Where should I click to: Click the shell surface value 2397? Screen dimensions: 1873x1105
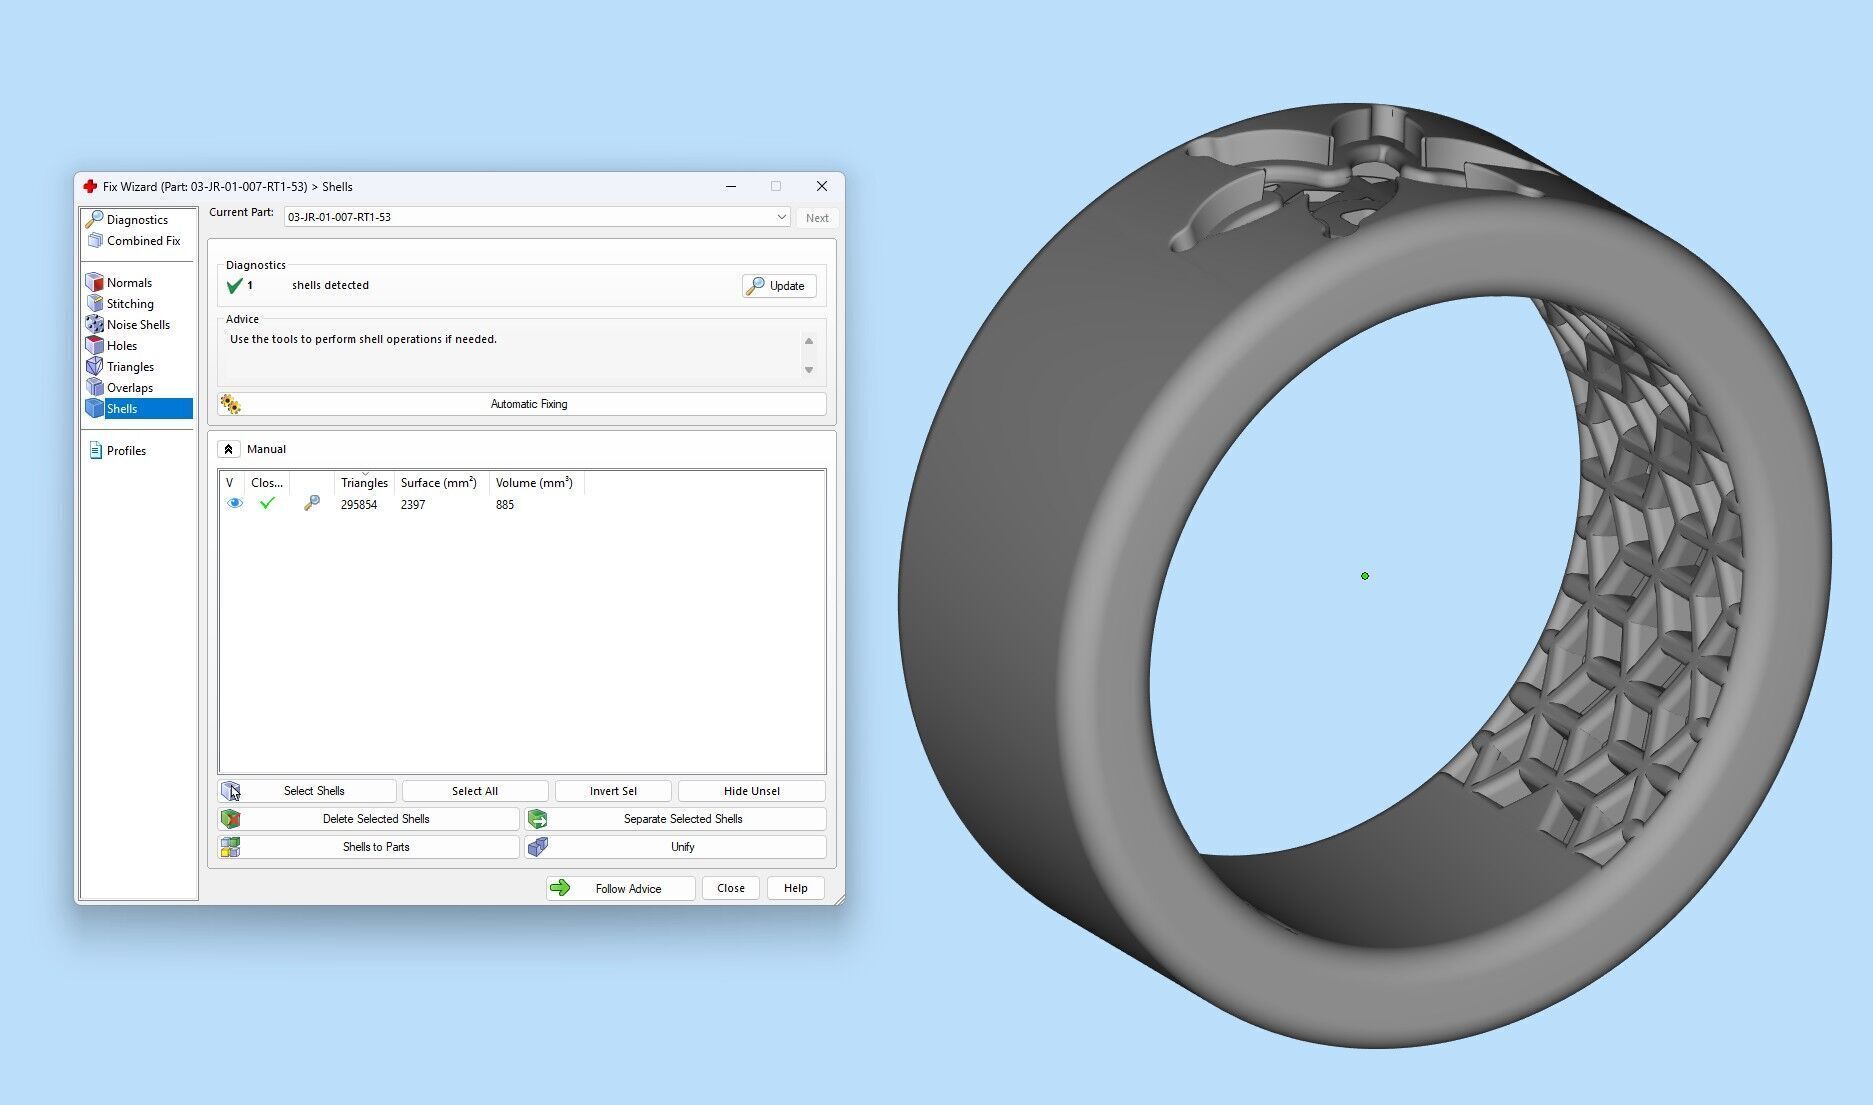coord(413,505)
